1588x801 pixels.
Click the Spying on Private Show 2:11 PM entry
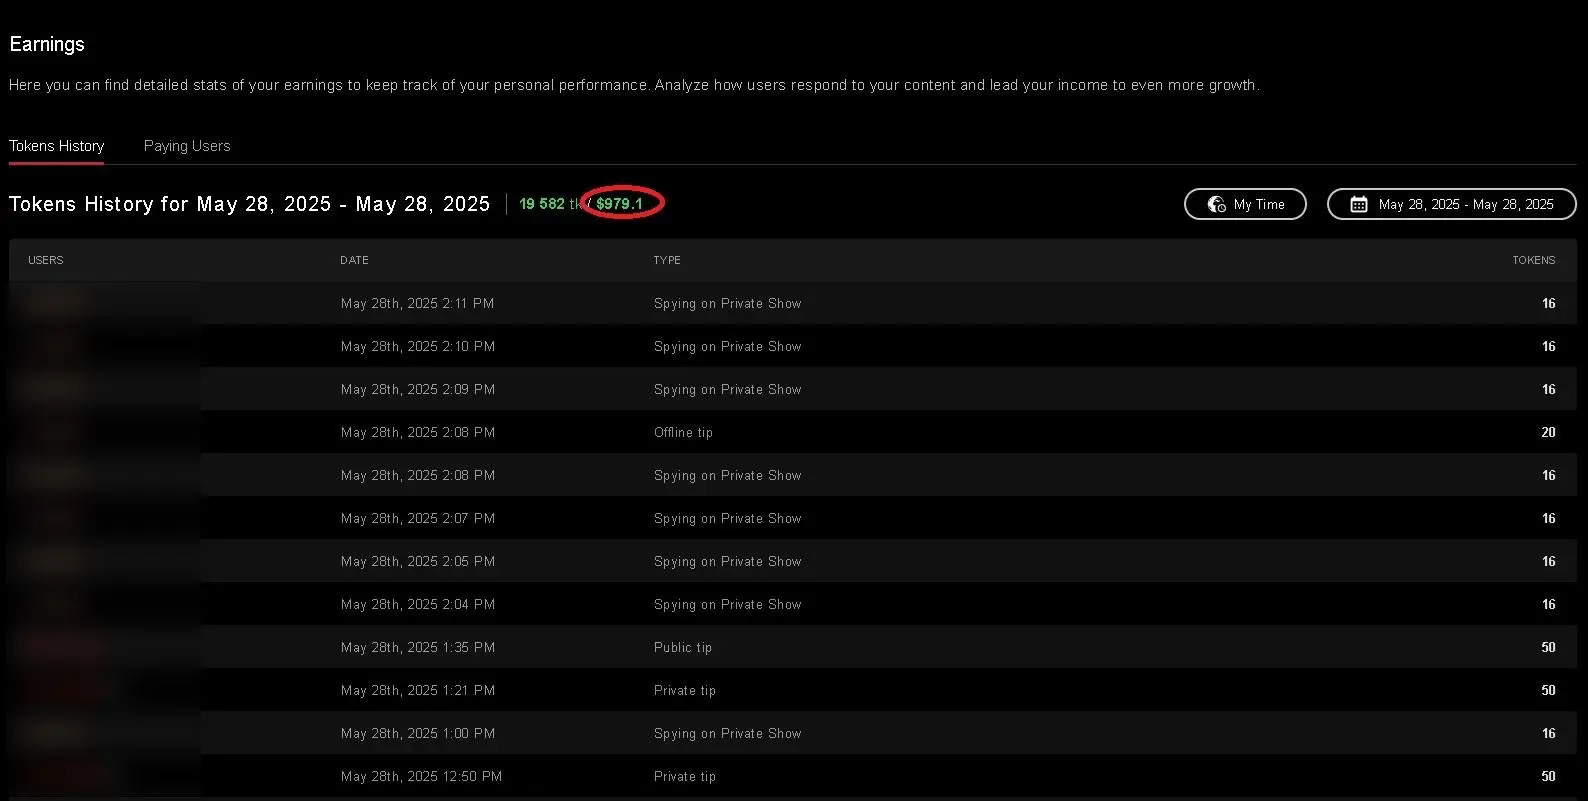pos(727,303)
